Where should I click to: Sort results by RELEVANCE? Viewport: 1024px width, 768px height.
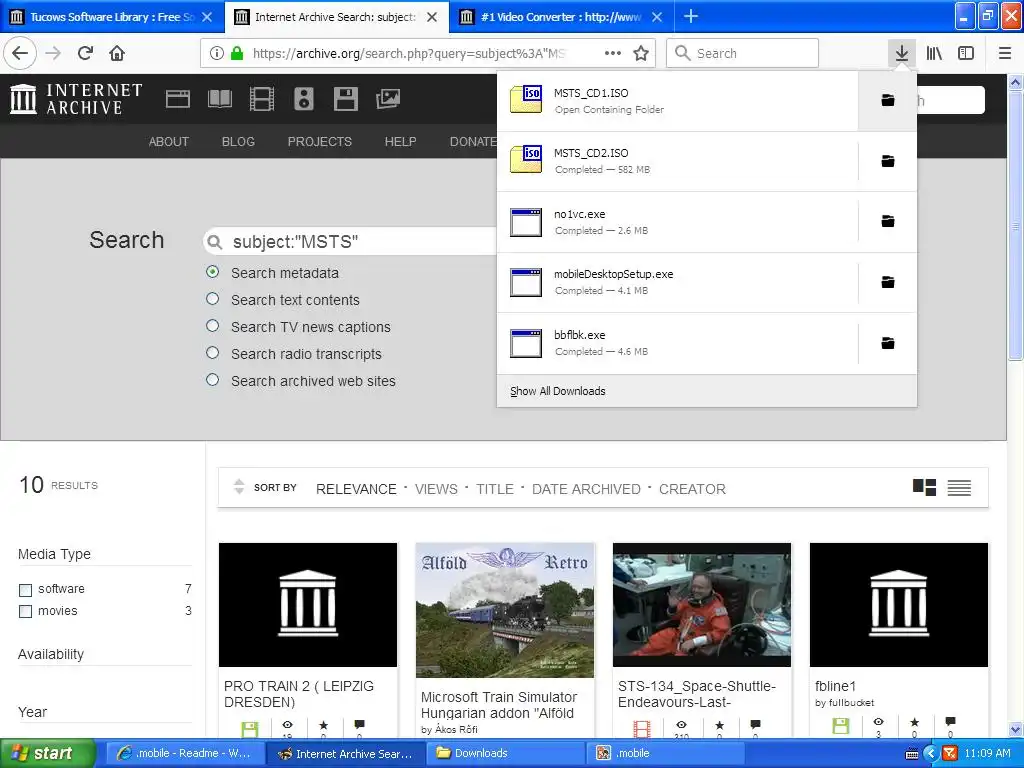pyautogui.click(x=356, y=489)
